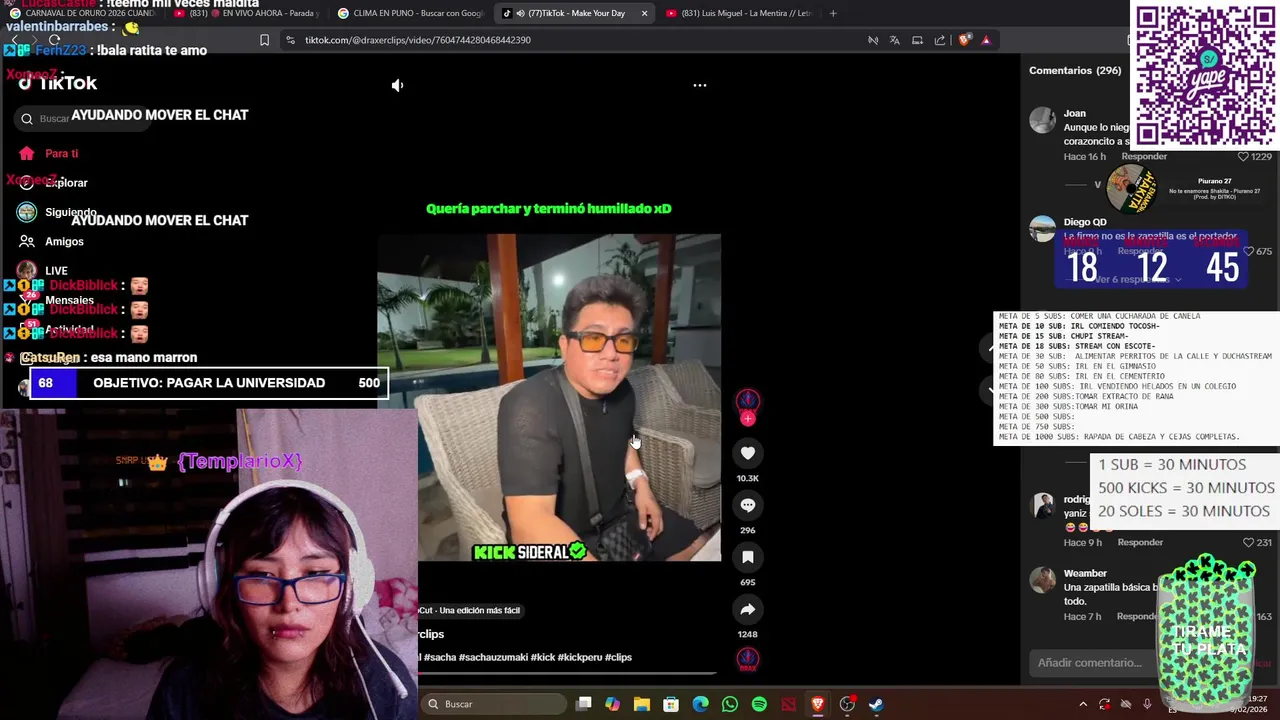This screenshot has width=1280, height=720.
Task: Like Joan's comment with 1229 hearts
Action: click(x=1243, y=157)
